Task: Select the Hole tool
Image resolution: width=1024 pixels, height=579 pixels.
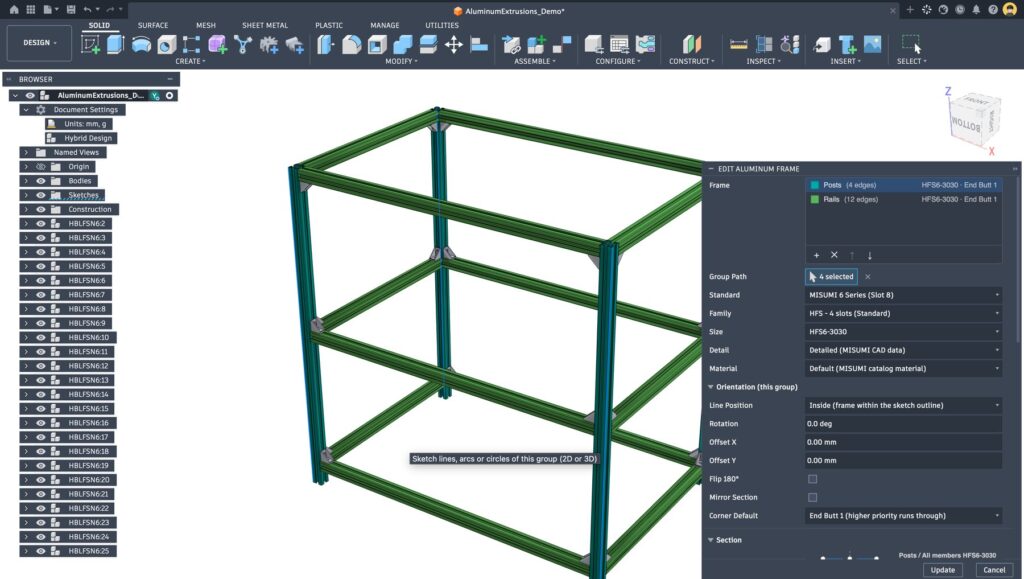Action: click(167, 44)
